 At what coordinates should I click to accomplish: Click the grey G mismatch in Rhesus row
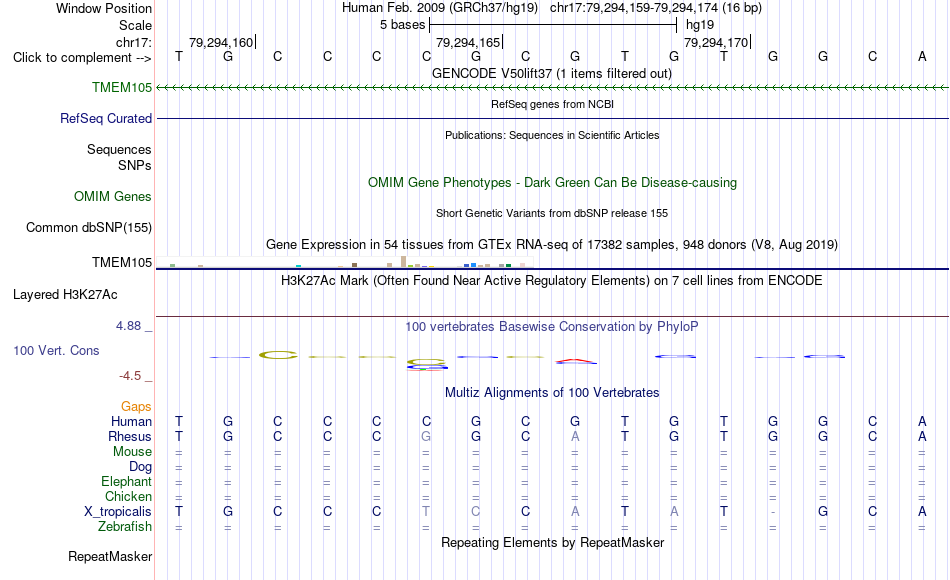pyautogui.click(x=426, y=436)
